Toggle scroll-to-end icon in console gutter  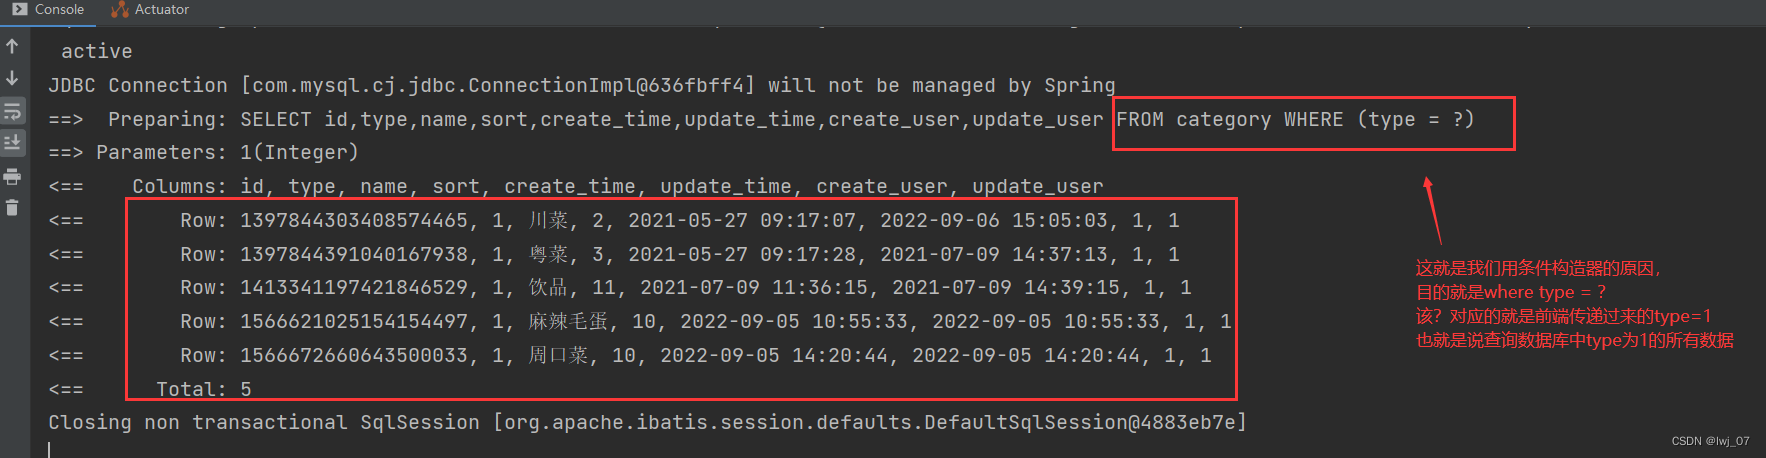pos(12,143)
